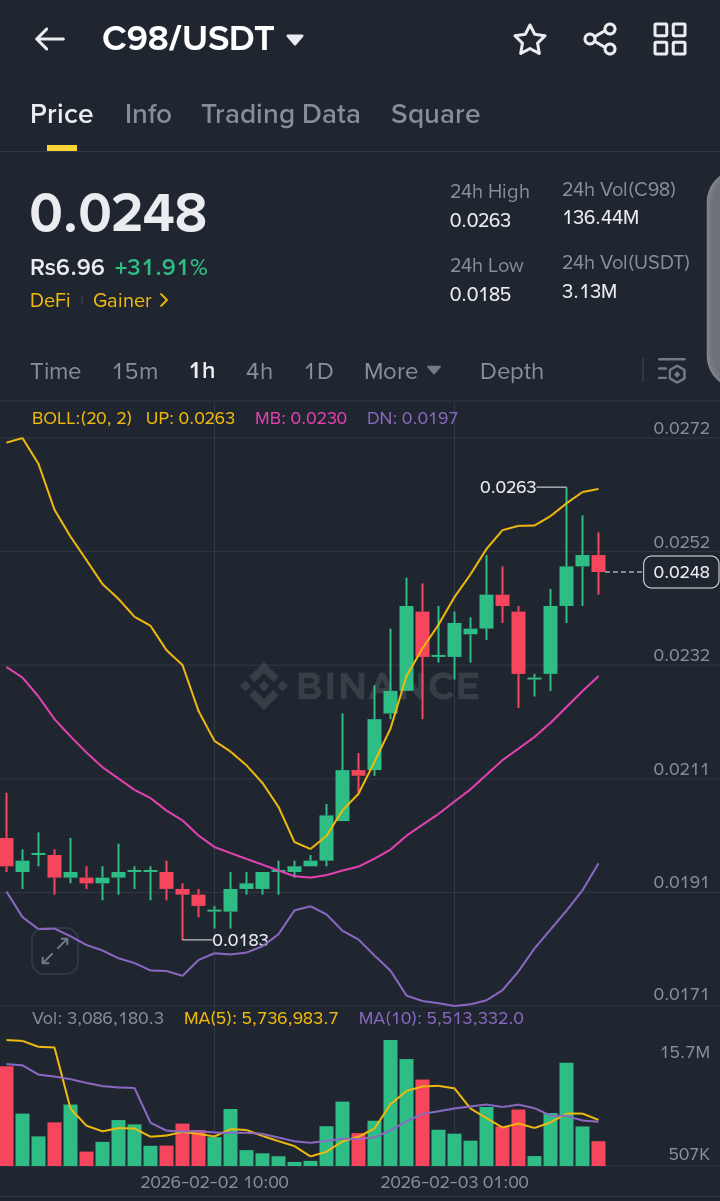Image resolution: width=720 pixels, height=1201 pixels.
Task: Switch to the Price tab
Action: (x=62, y=114)
